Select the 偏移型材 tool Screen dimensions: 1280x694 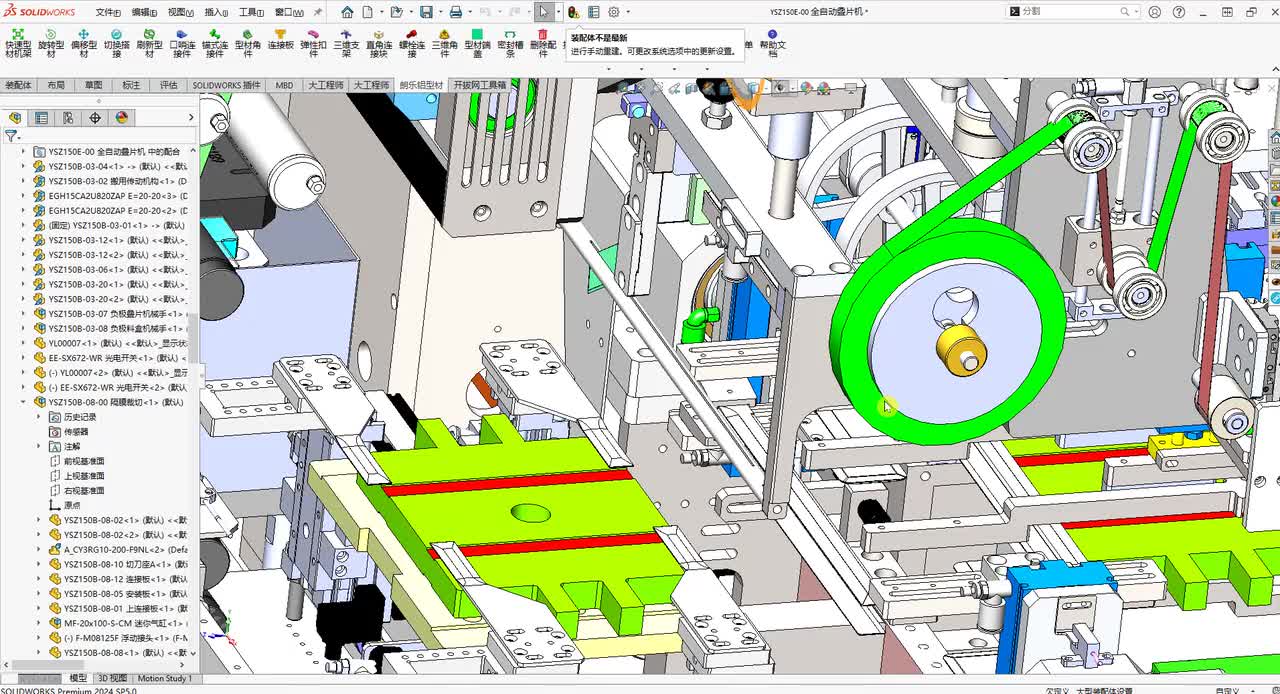pos(84,43)
